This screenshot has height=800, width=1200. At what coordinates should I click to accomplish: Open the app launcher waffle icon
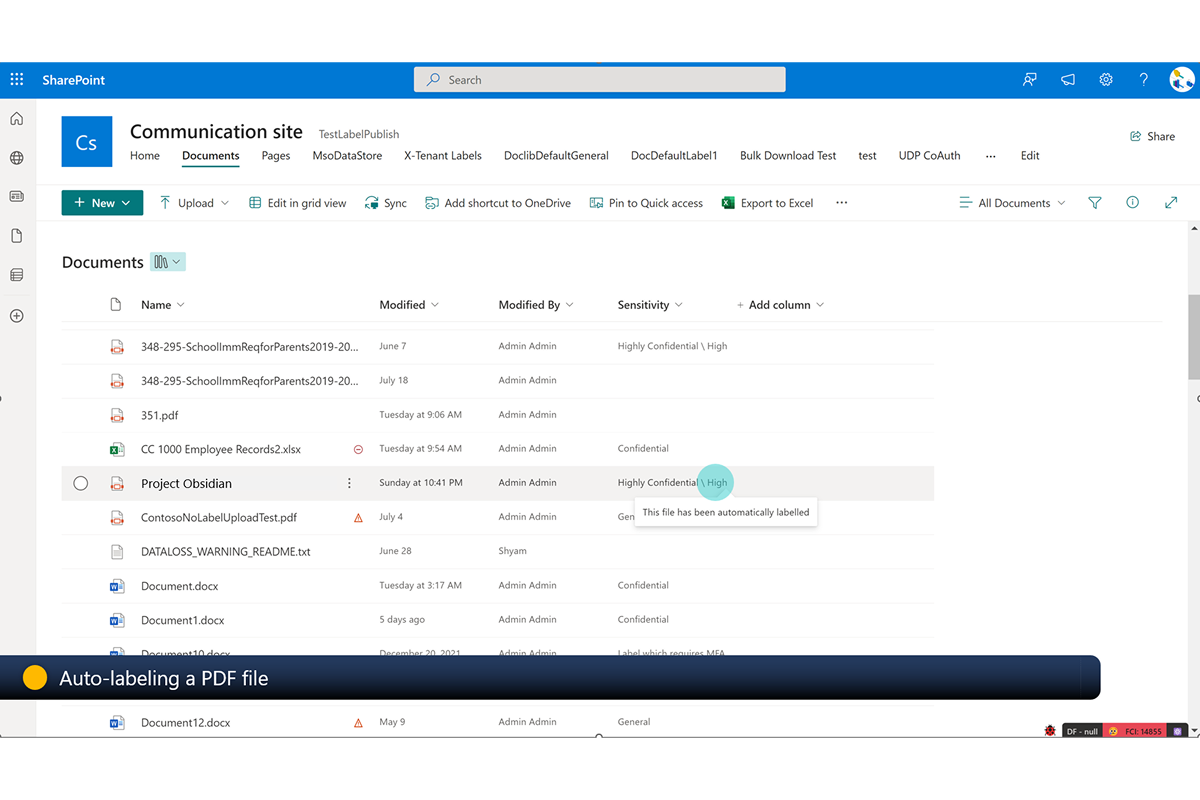click(17, 80)
